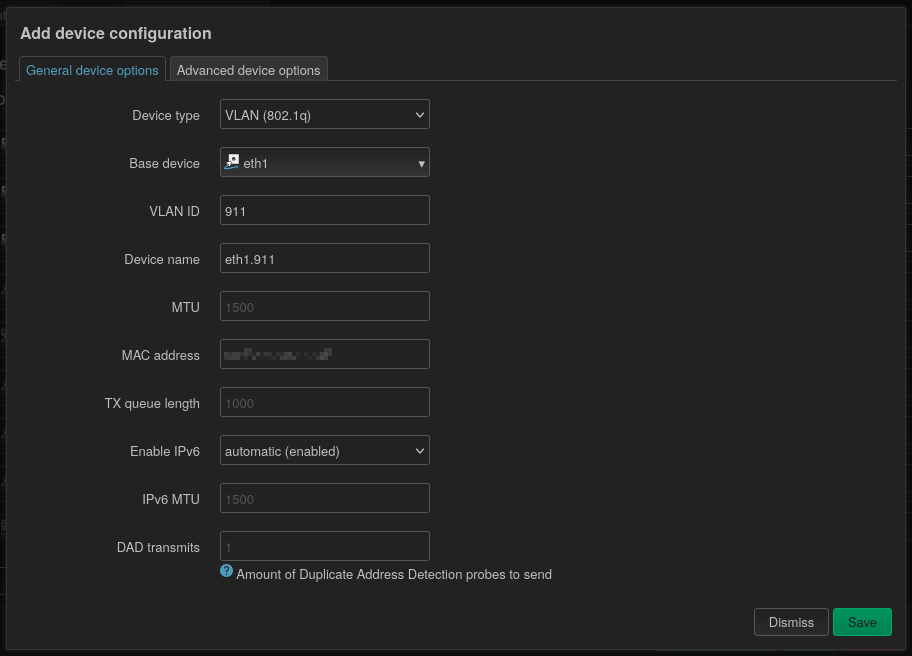Focus the TX queue length field
The width and height of the screenshot is (912, 656).
(324, 403)
